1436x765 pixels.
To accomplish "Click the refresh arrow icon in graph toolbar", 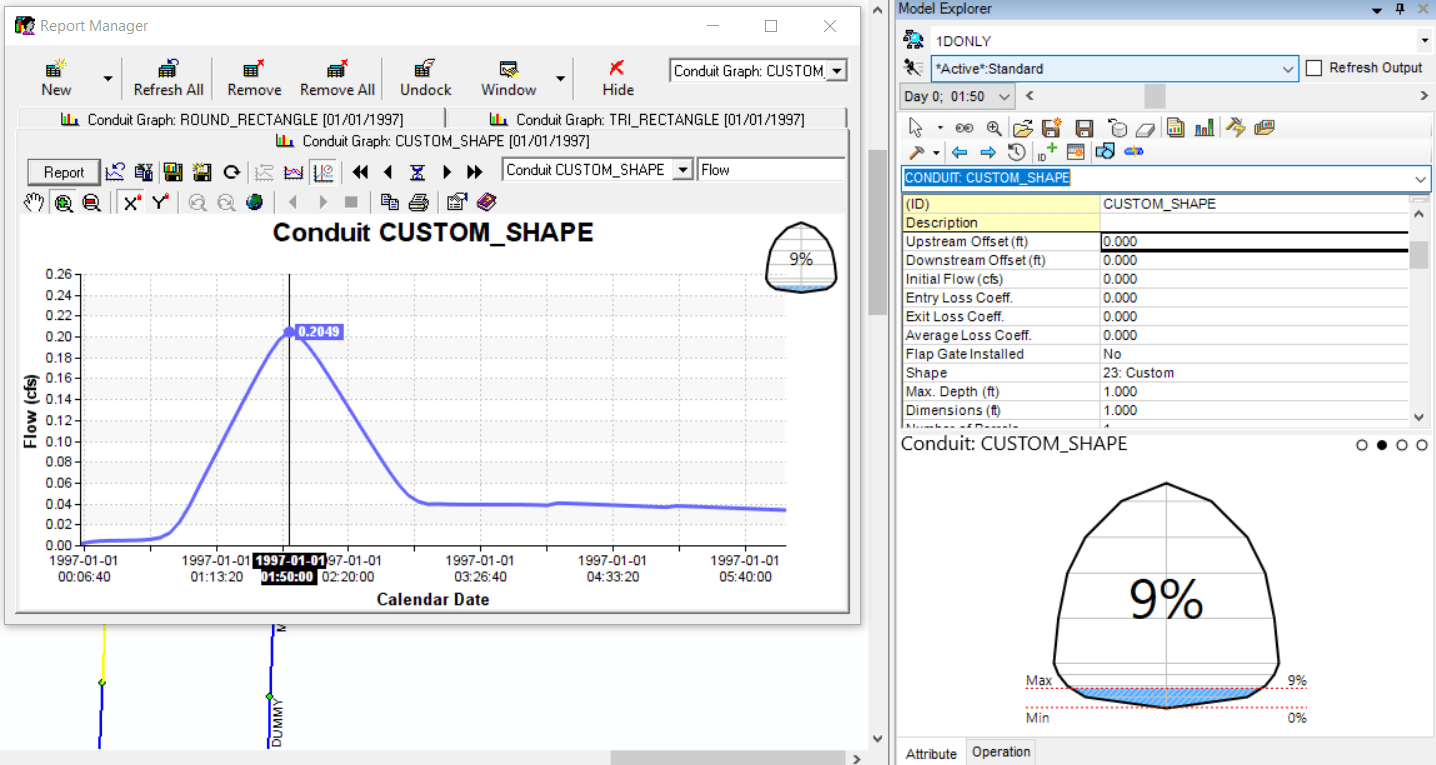I will 231,172.
